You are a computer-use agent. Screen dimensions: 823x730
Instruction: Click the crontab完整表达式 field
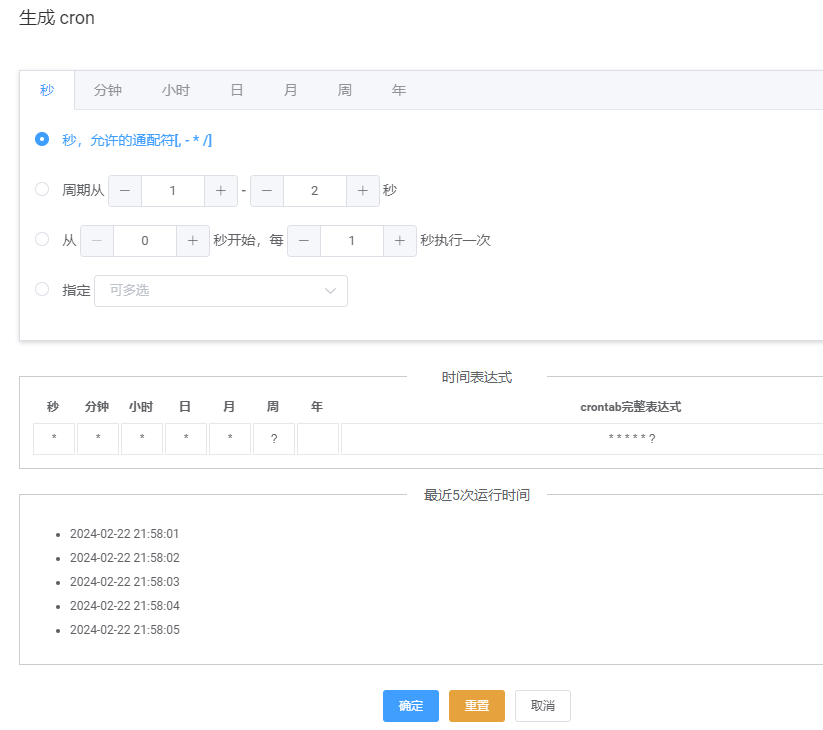pyautogui.click(x=582, y=439)
